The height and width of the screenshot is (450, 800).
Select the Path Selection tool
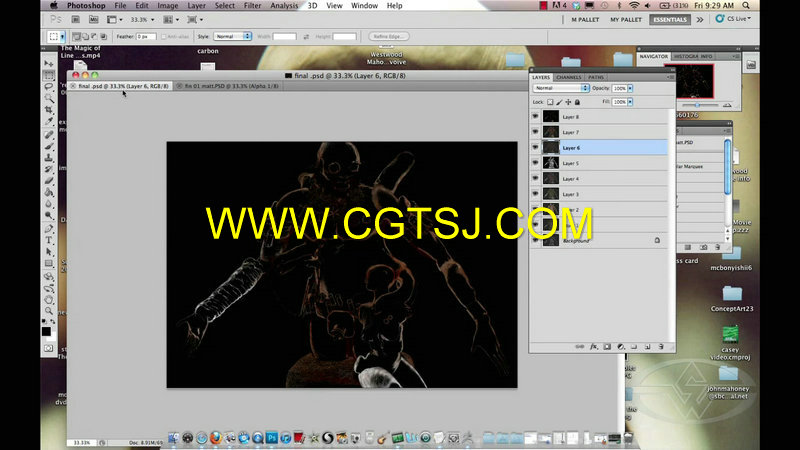49,252
